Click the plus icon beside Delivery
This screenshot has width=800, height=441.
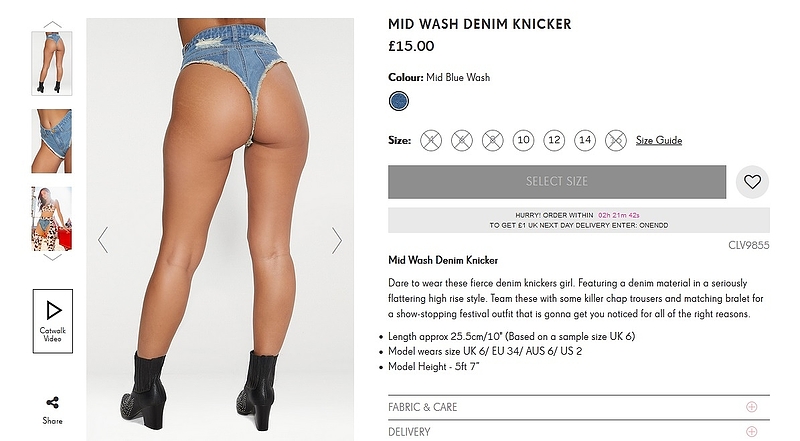[x=751, y=431]
